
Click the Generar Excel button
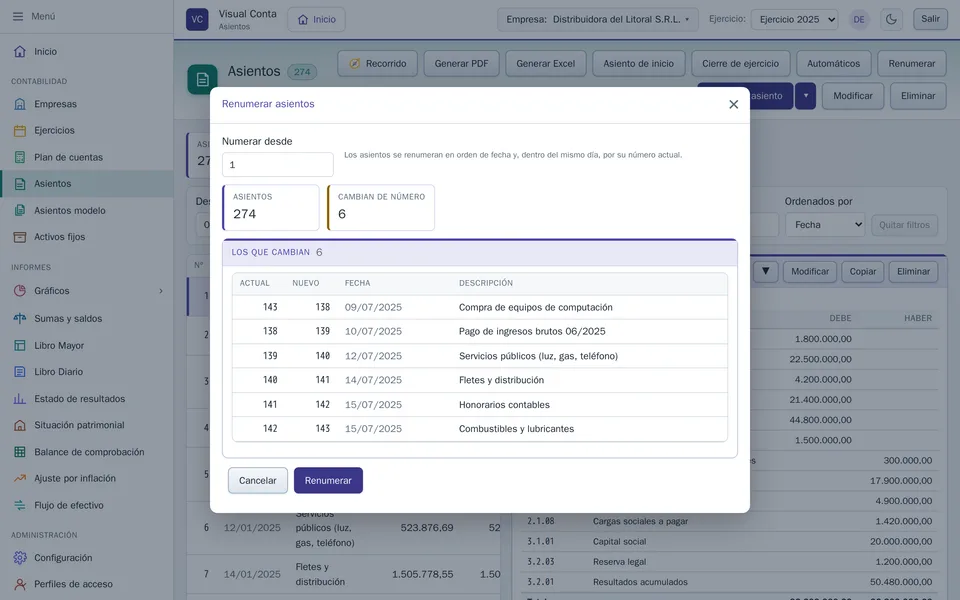point(546,64)
